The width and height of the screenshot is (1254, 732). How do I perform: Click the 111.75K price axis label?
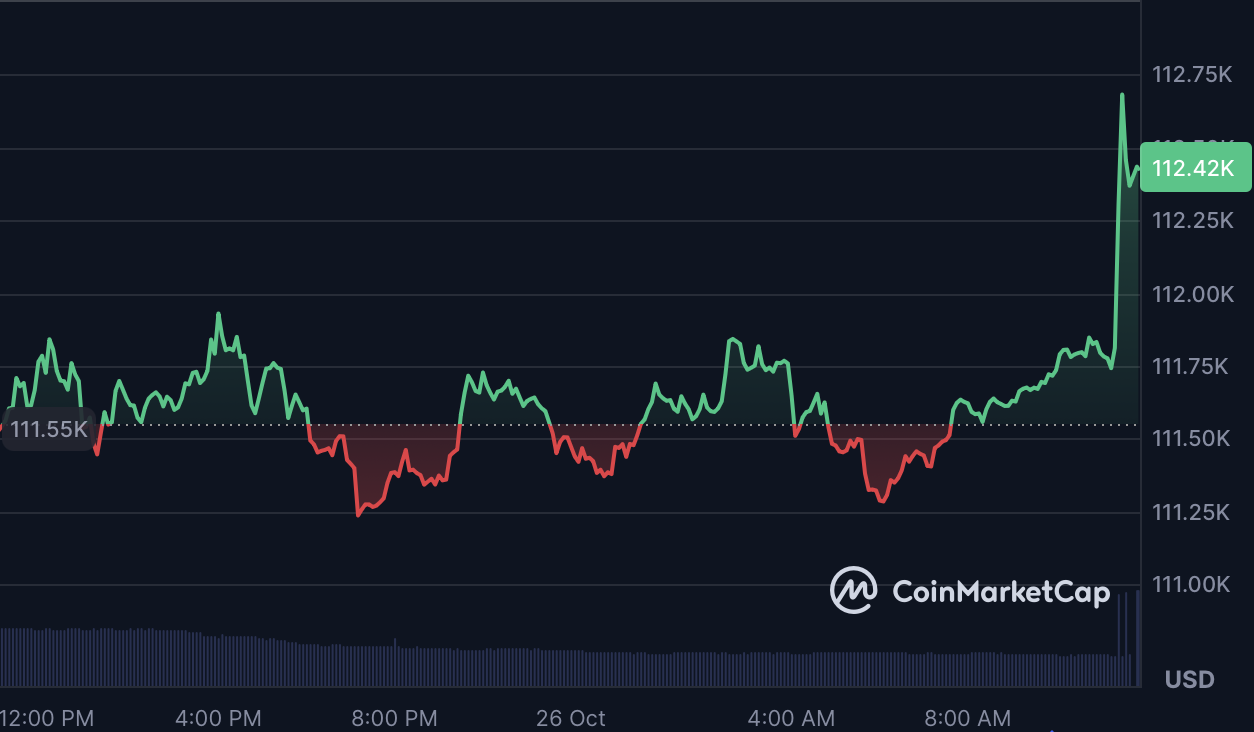click(1192, 367)
